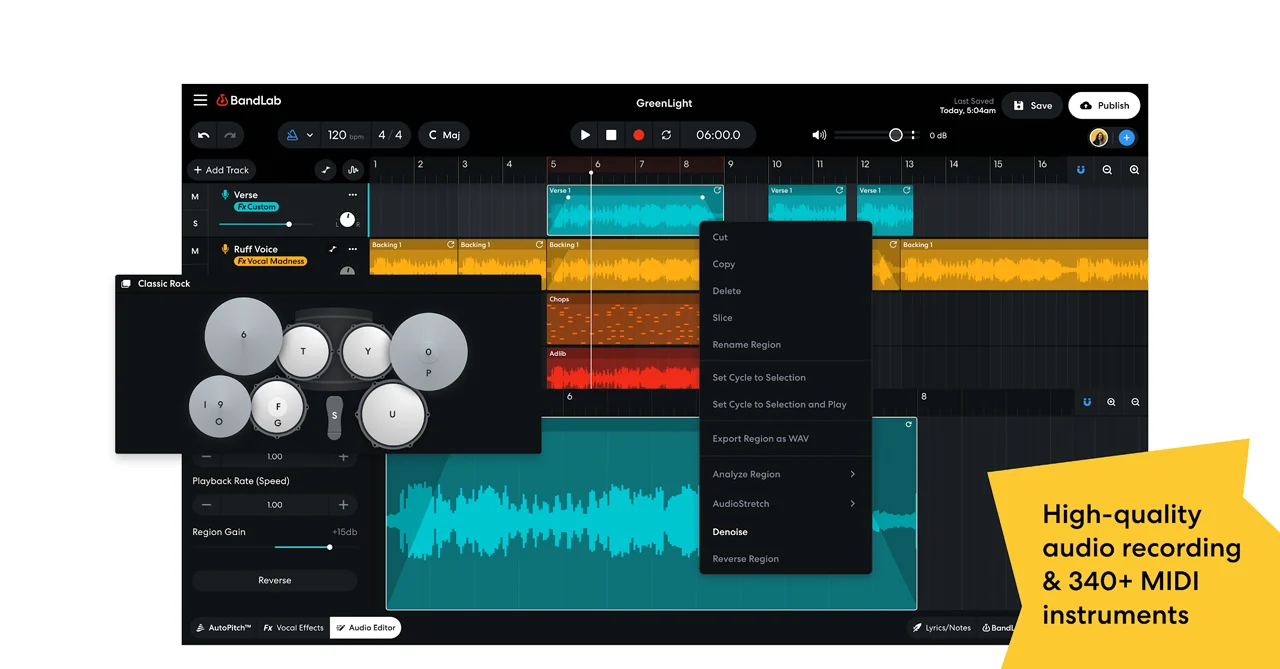Mute the Verse track
Image resolution: width=1280 pixels, height=669 pixels.
click(x=195, y=196)
